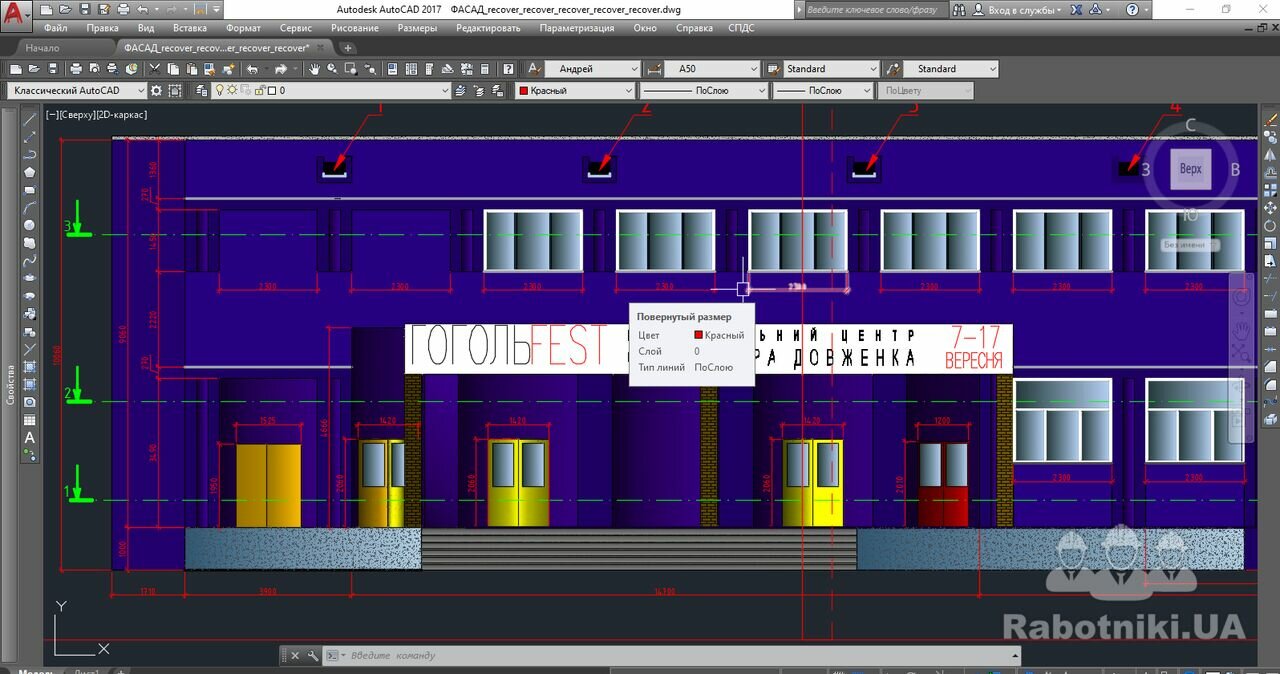Click the red 'Цвет' swatch in the dimension tooltip
Viewport: 1280px width, 674px height.
click(x=699, y=335)
